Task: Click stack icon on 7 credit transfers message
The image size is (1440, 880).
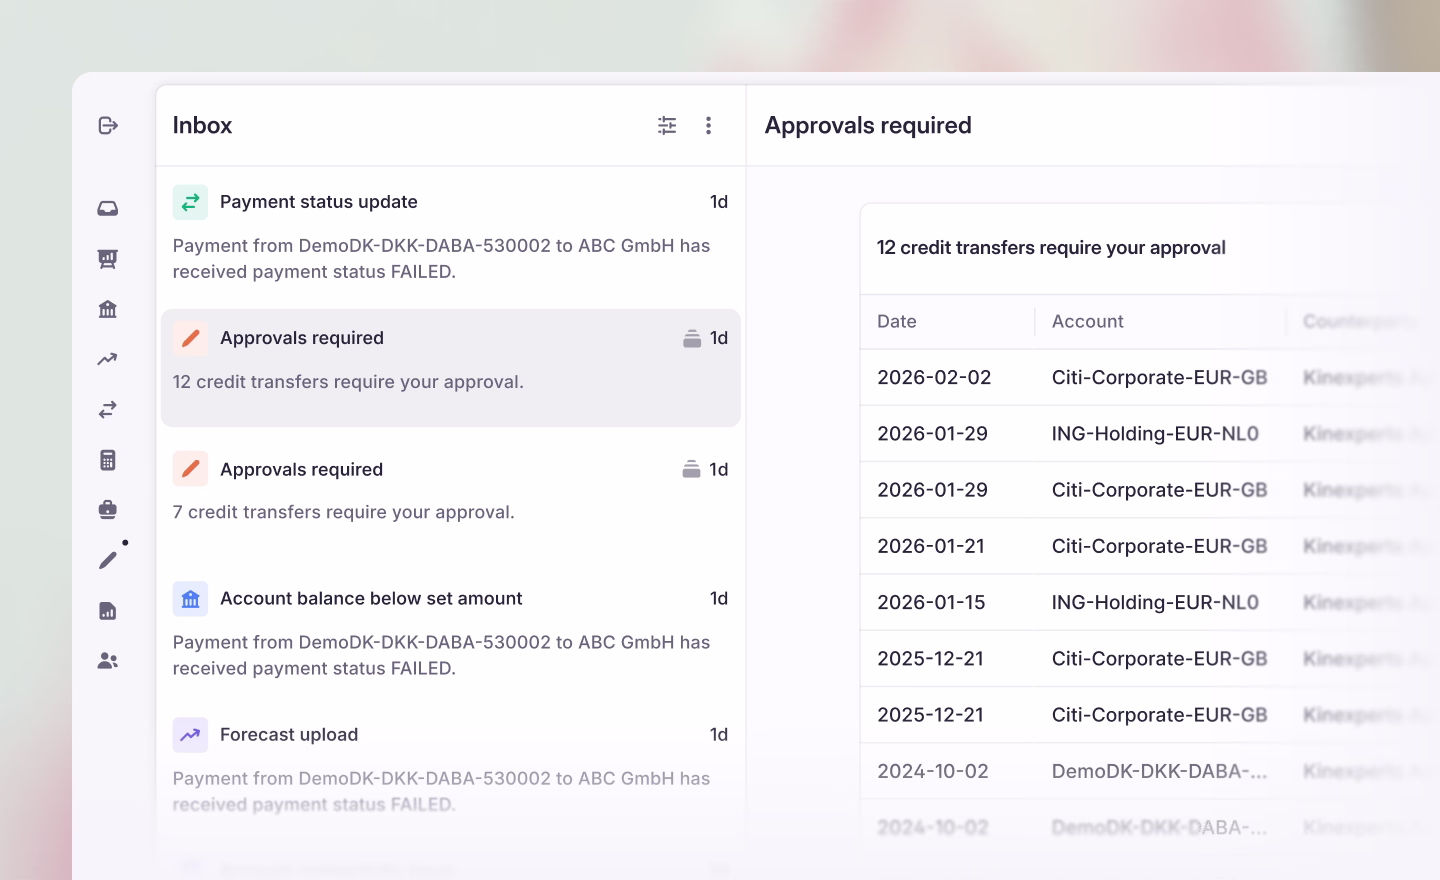Action: [691, 469]
